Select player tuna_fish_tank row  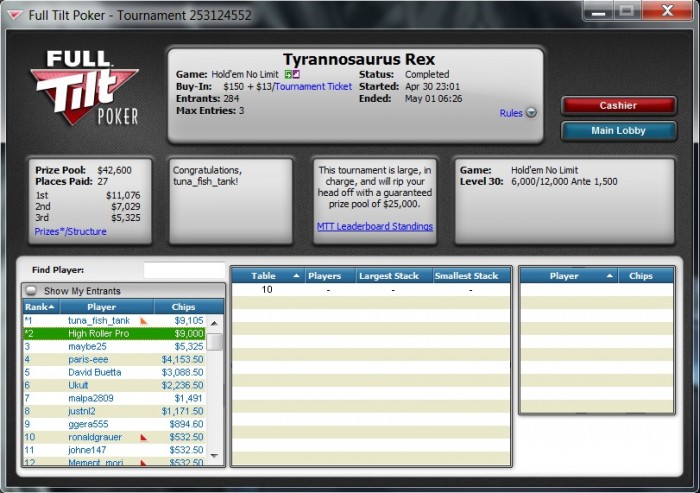(x=114, y=321)
